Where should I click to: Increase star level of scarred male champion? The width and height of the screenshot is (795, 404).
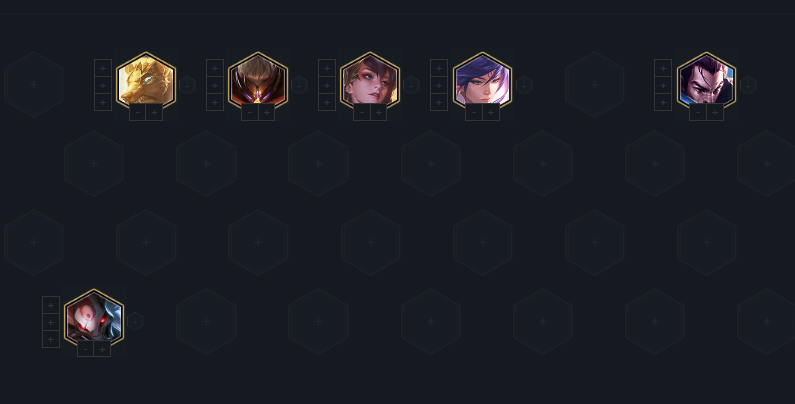coord(715,112)
